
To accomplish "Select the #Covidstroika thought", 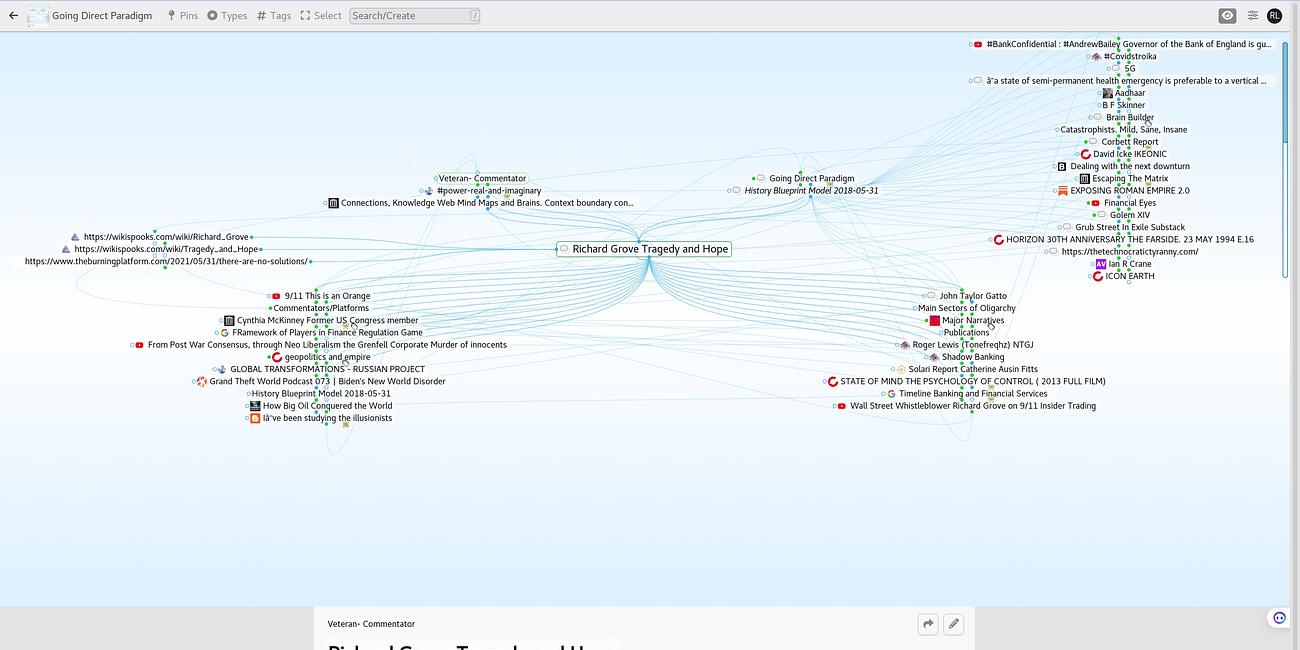I will coord(1129,57).
